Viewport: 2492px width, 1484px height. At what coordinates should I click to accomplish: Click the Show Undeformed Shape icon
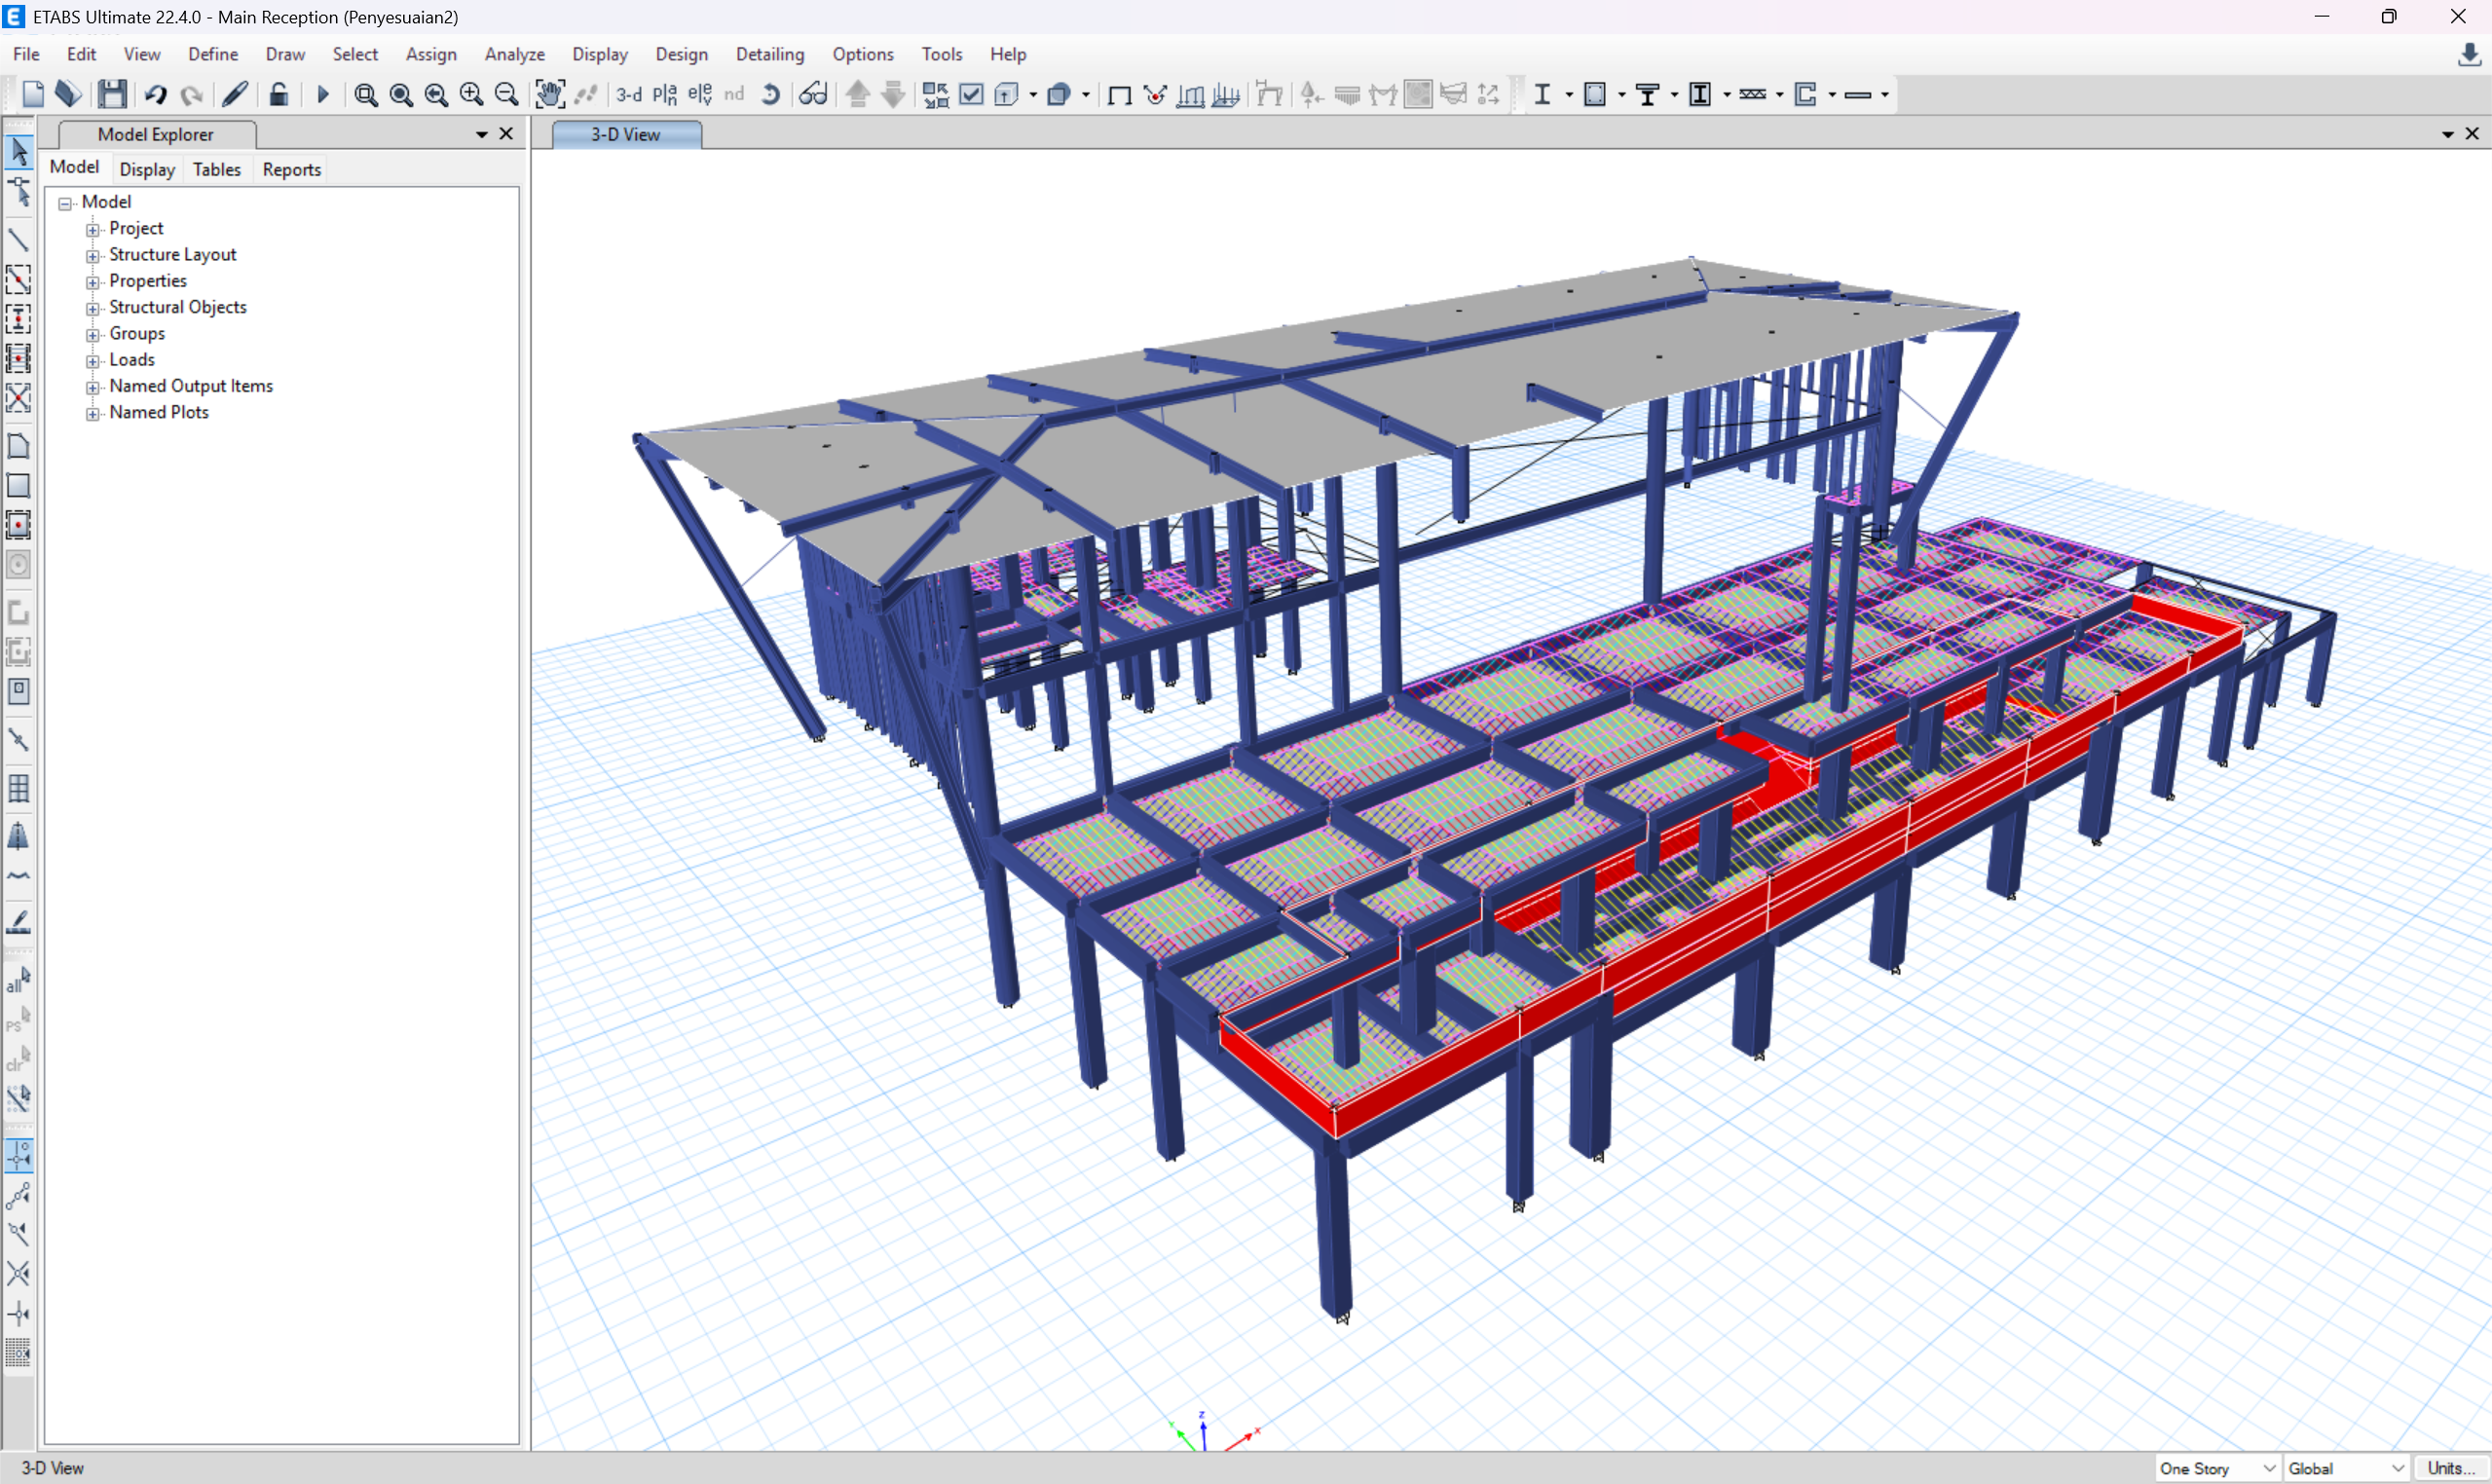pyautogui.click(x=1119, y=95)
